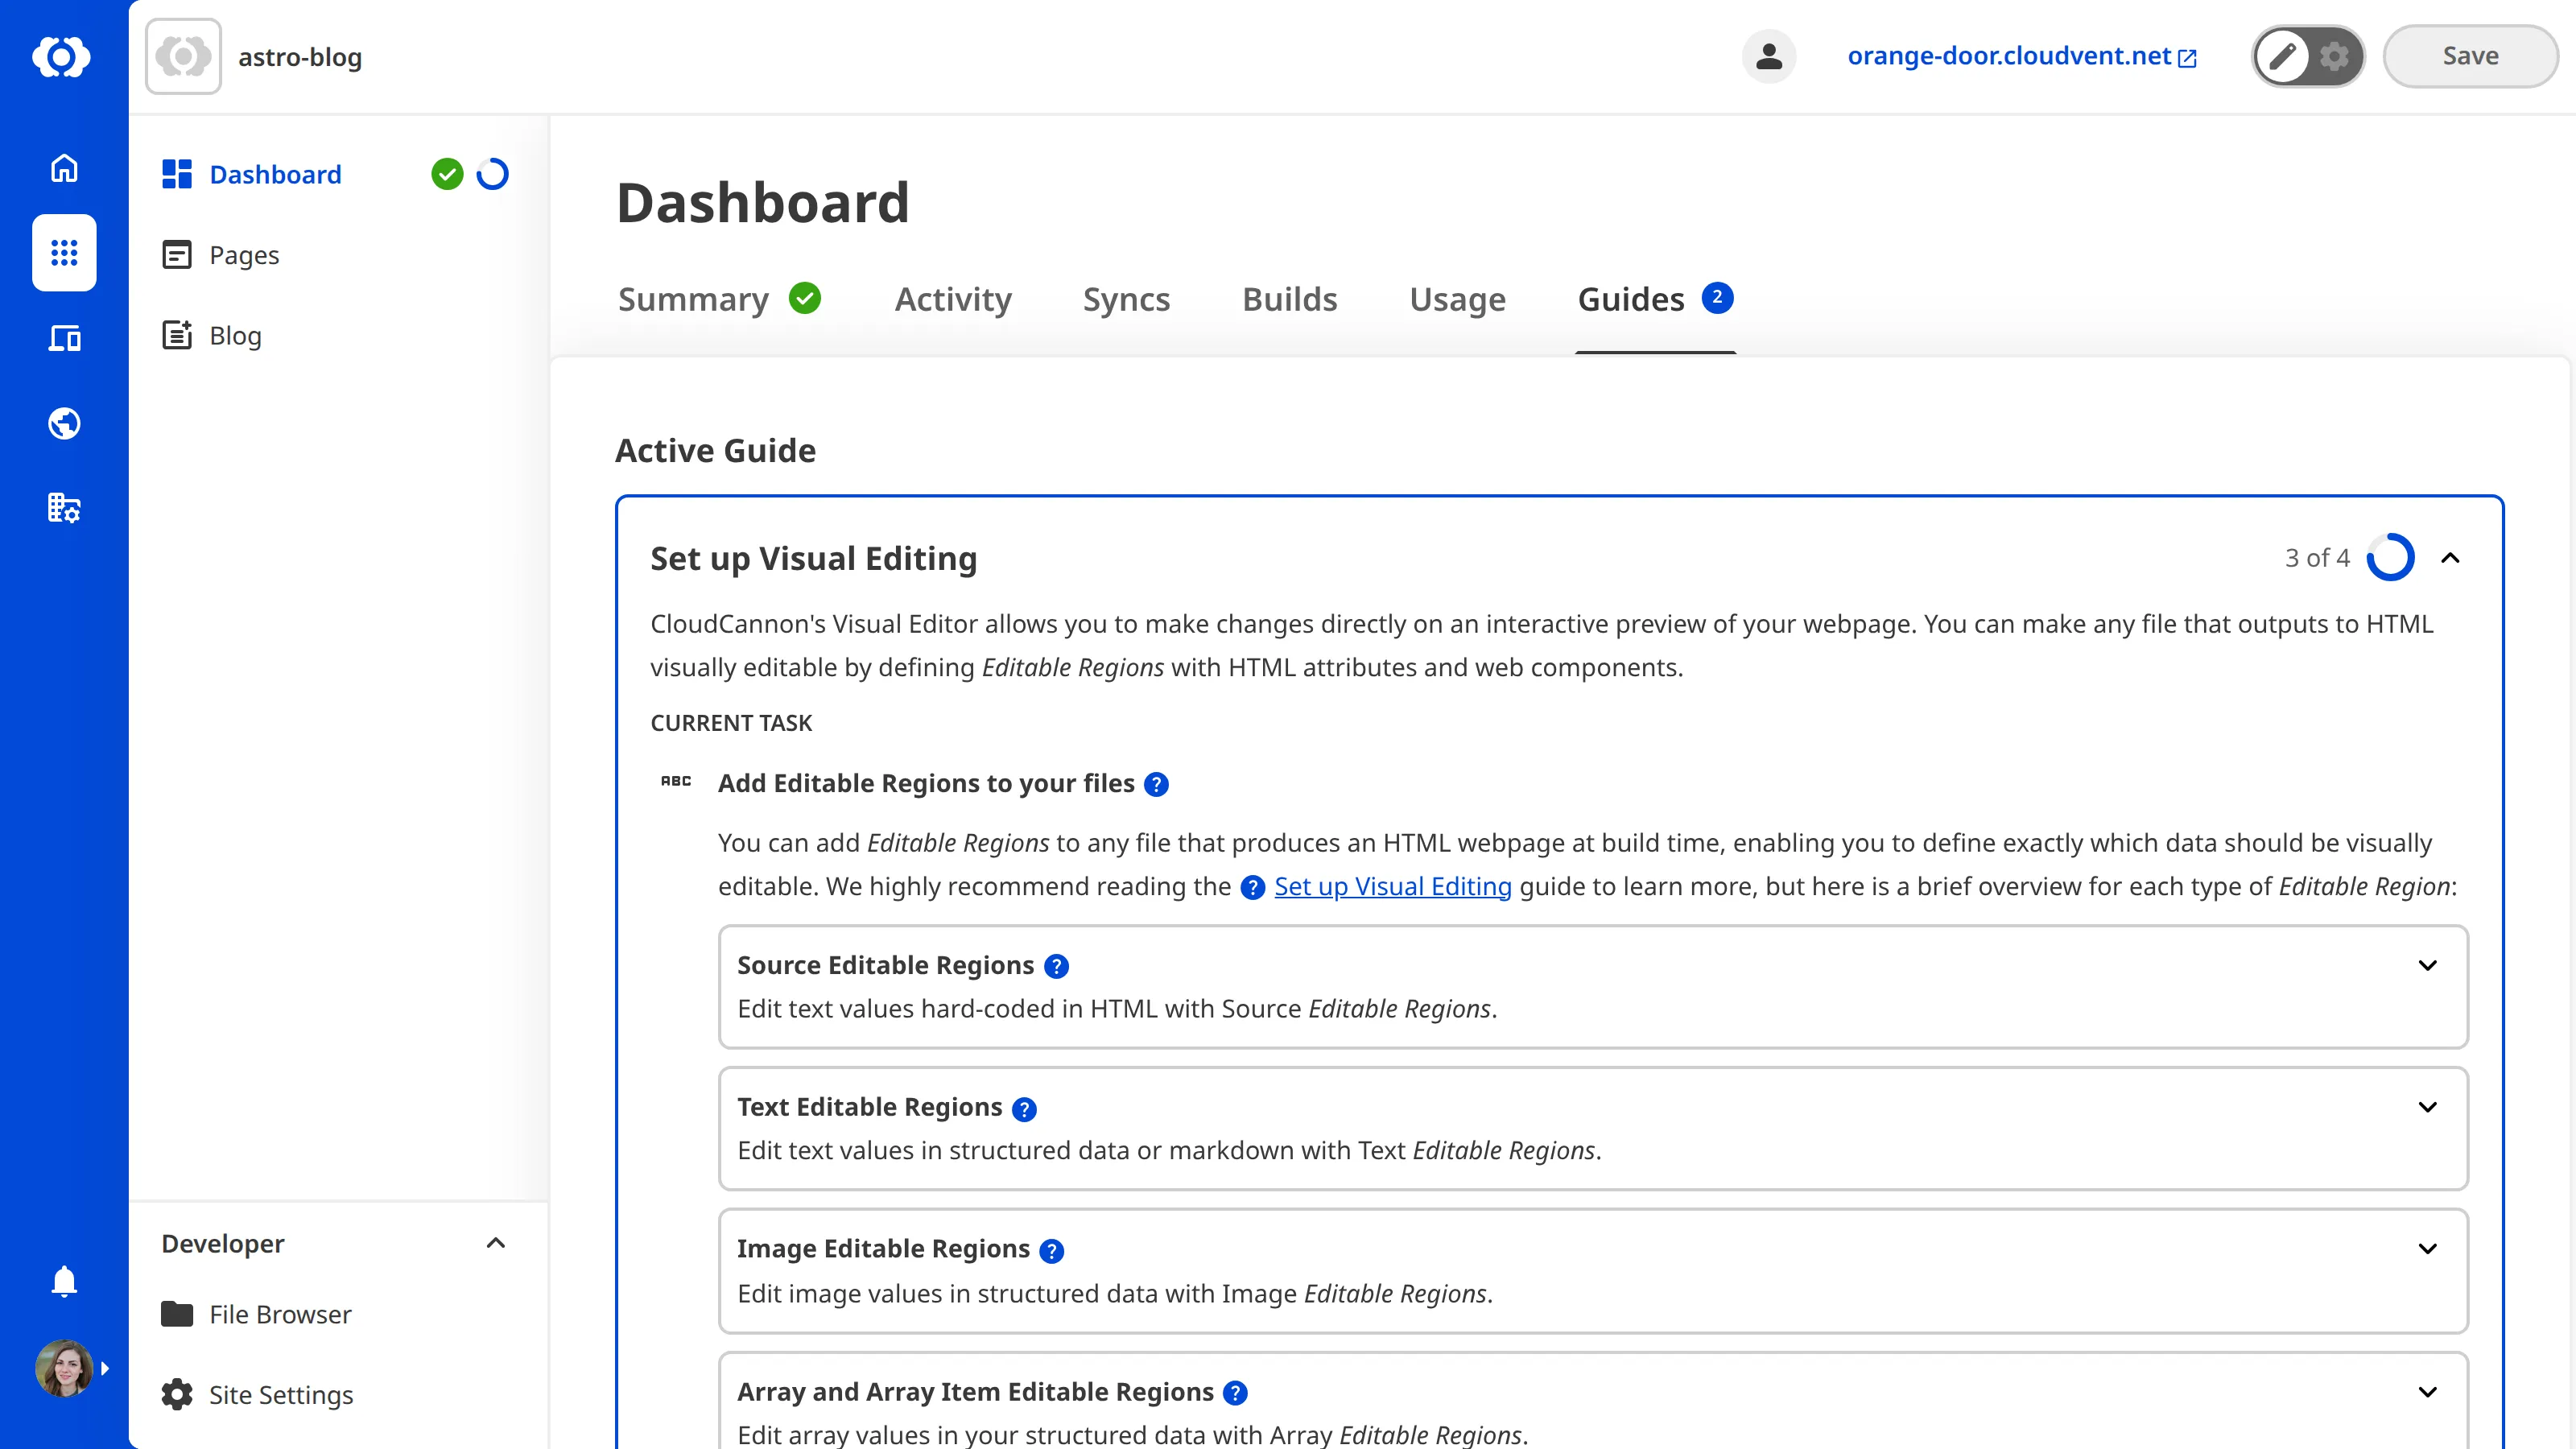Open organization settings icon in sidebar
Viewport: 2576px width, 1449px height.
63,508
